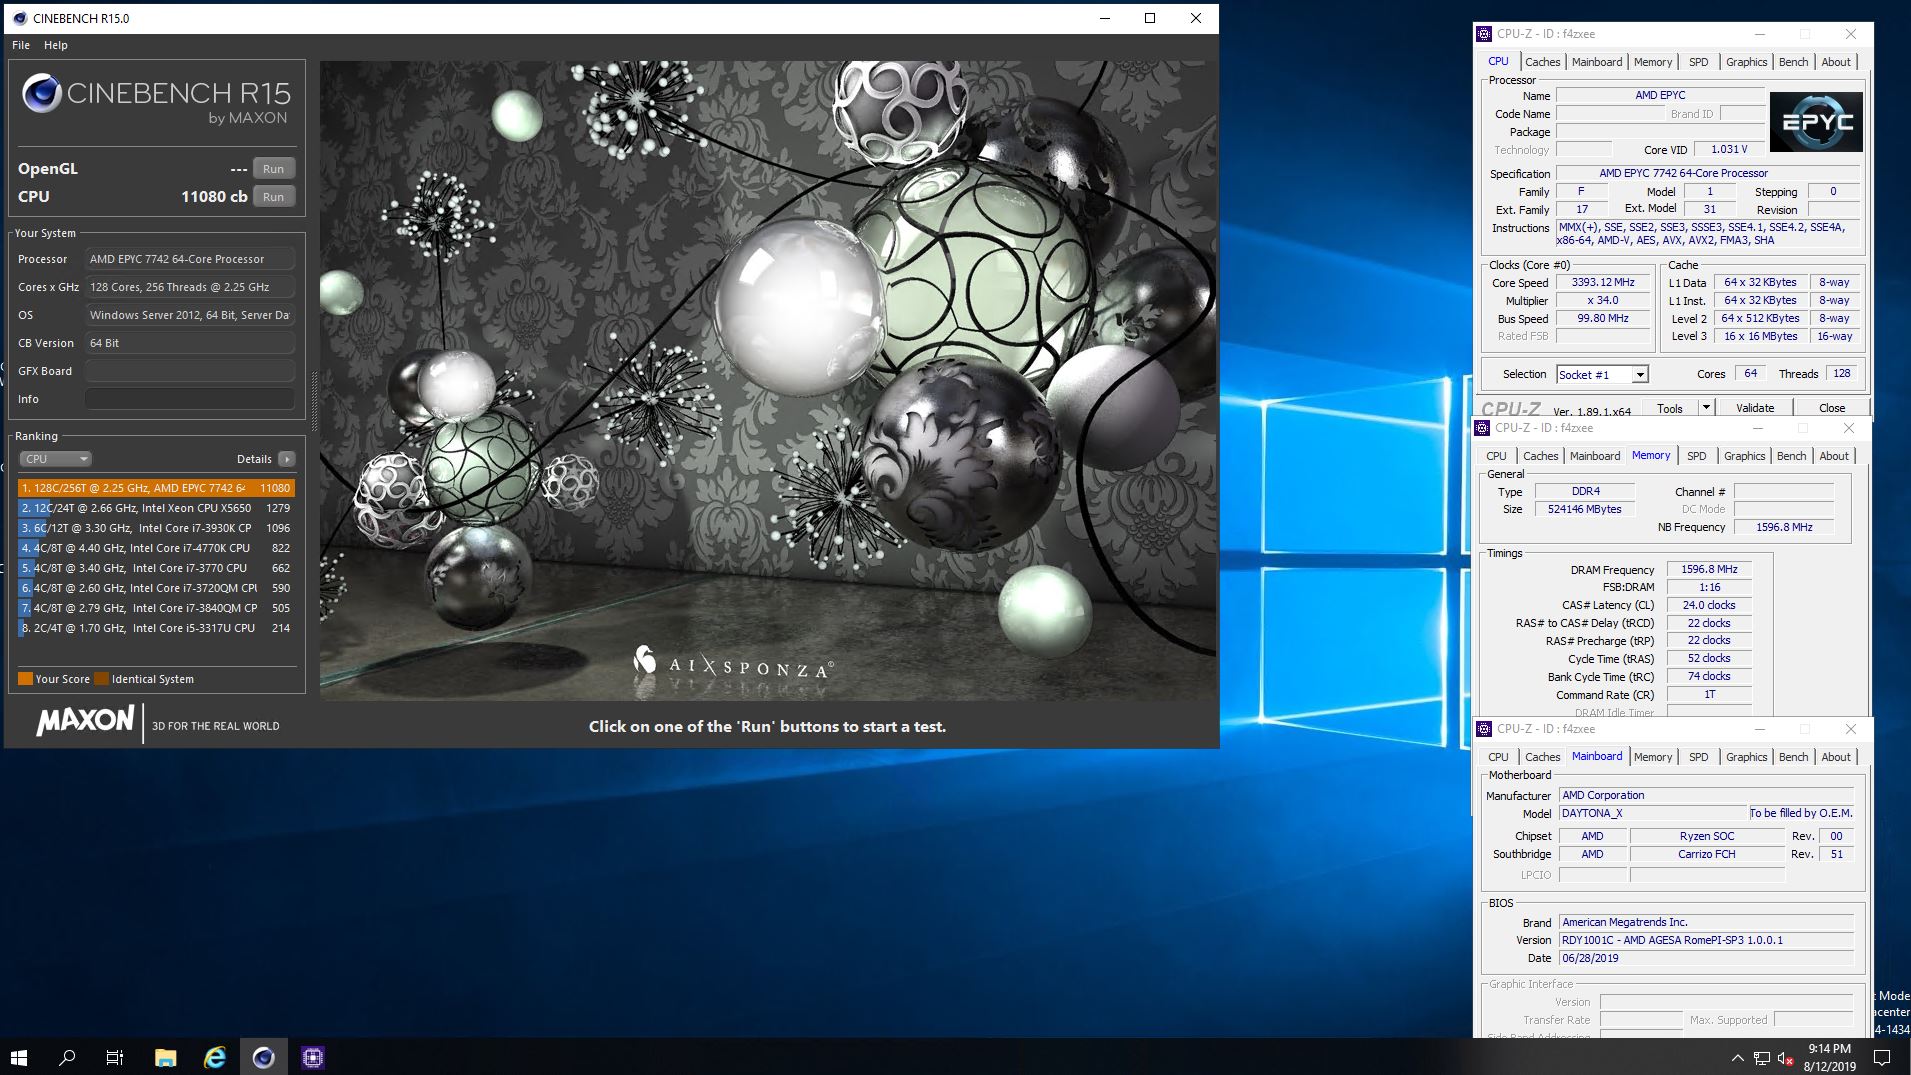Viewport: 1911px width, 1075px height.
Task: Click Close button in CPU-Z CPU window
Action: pyautogui.click(x=1832, y=408)
